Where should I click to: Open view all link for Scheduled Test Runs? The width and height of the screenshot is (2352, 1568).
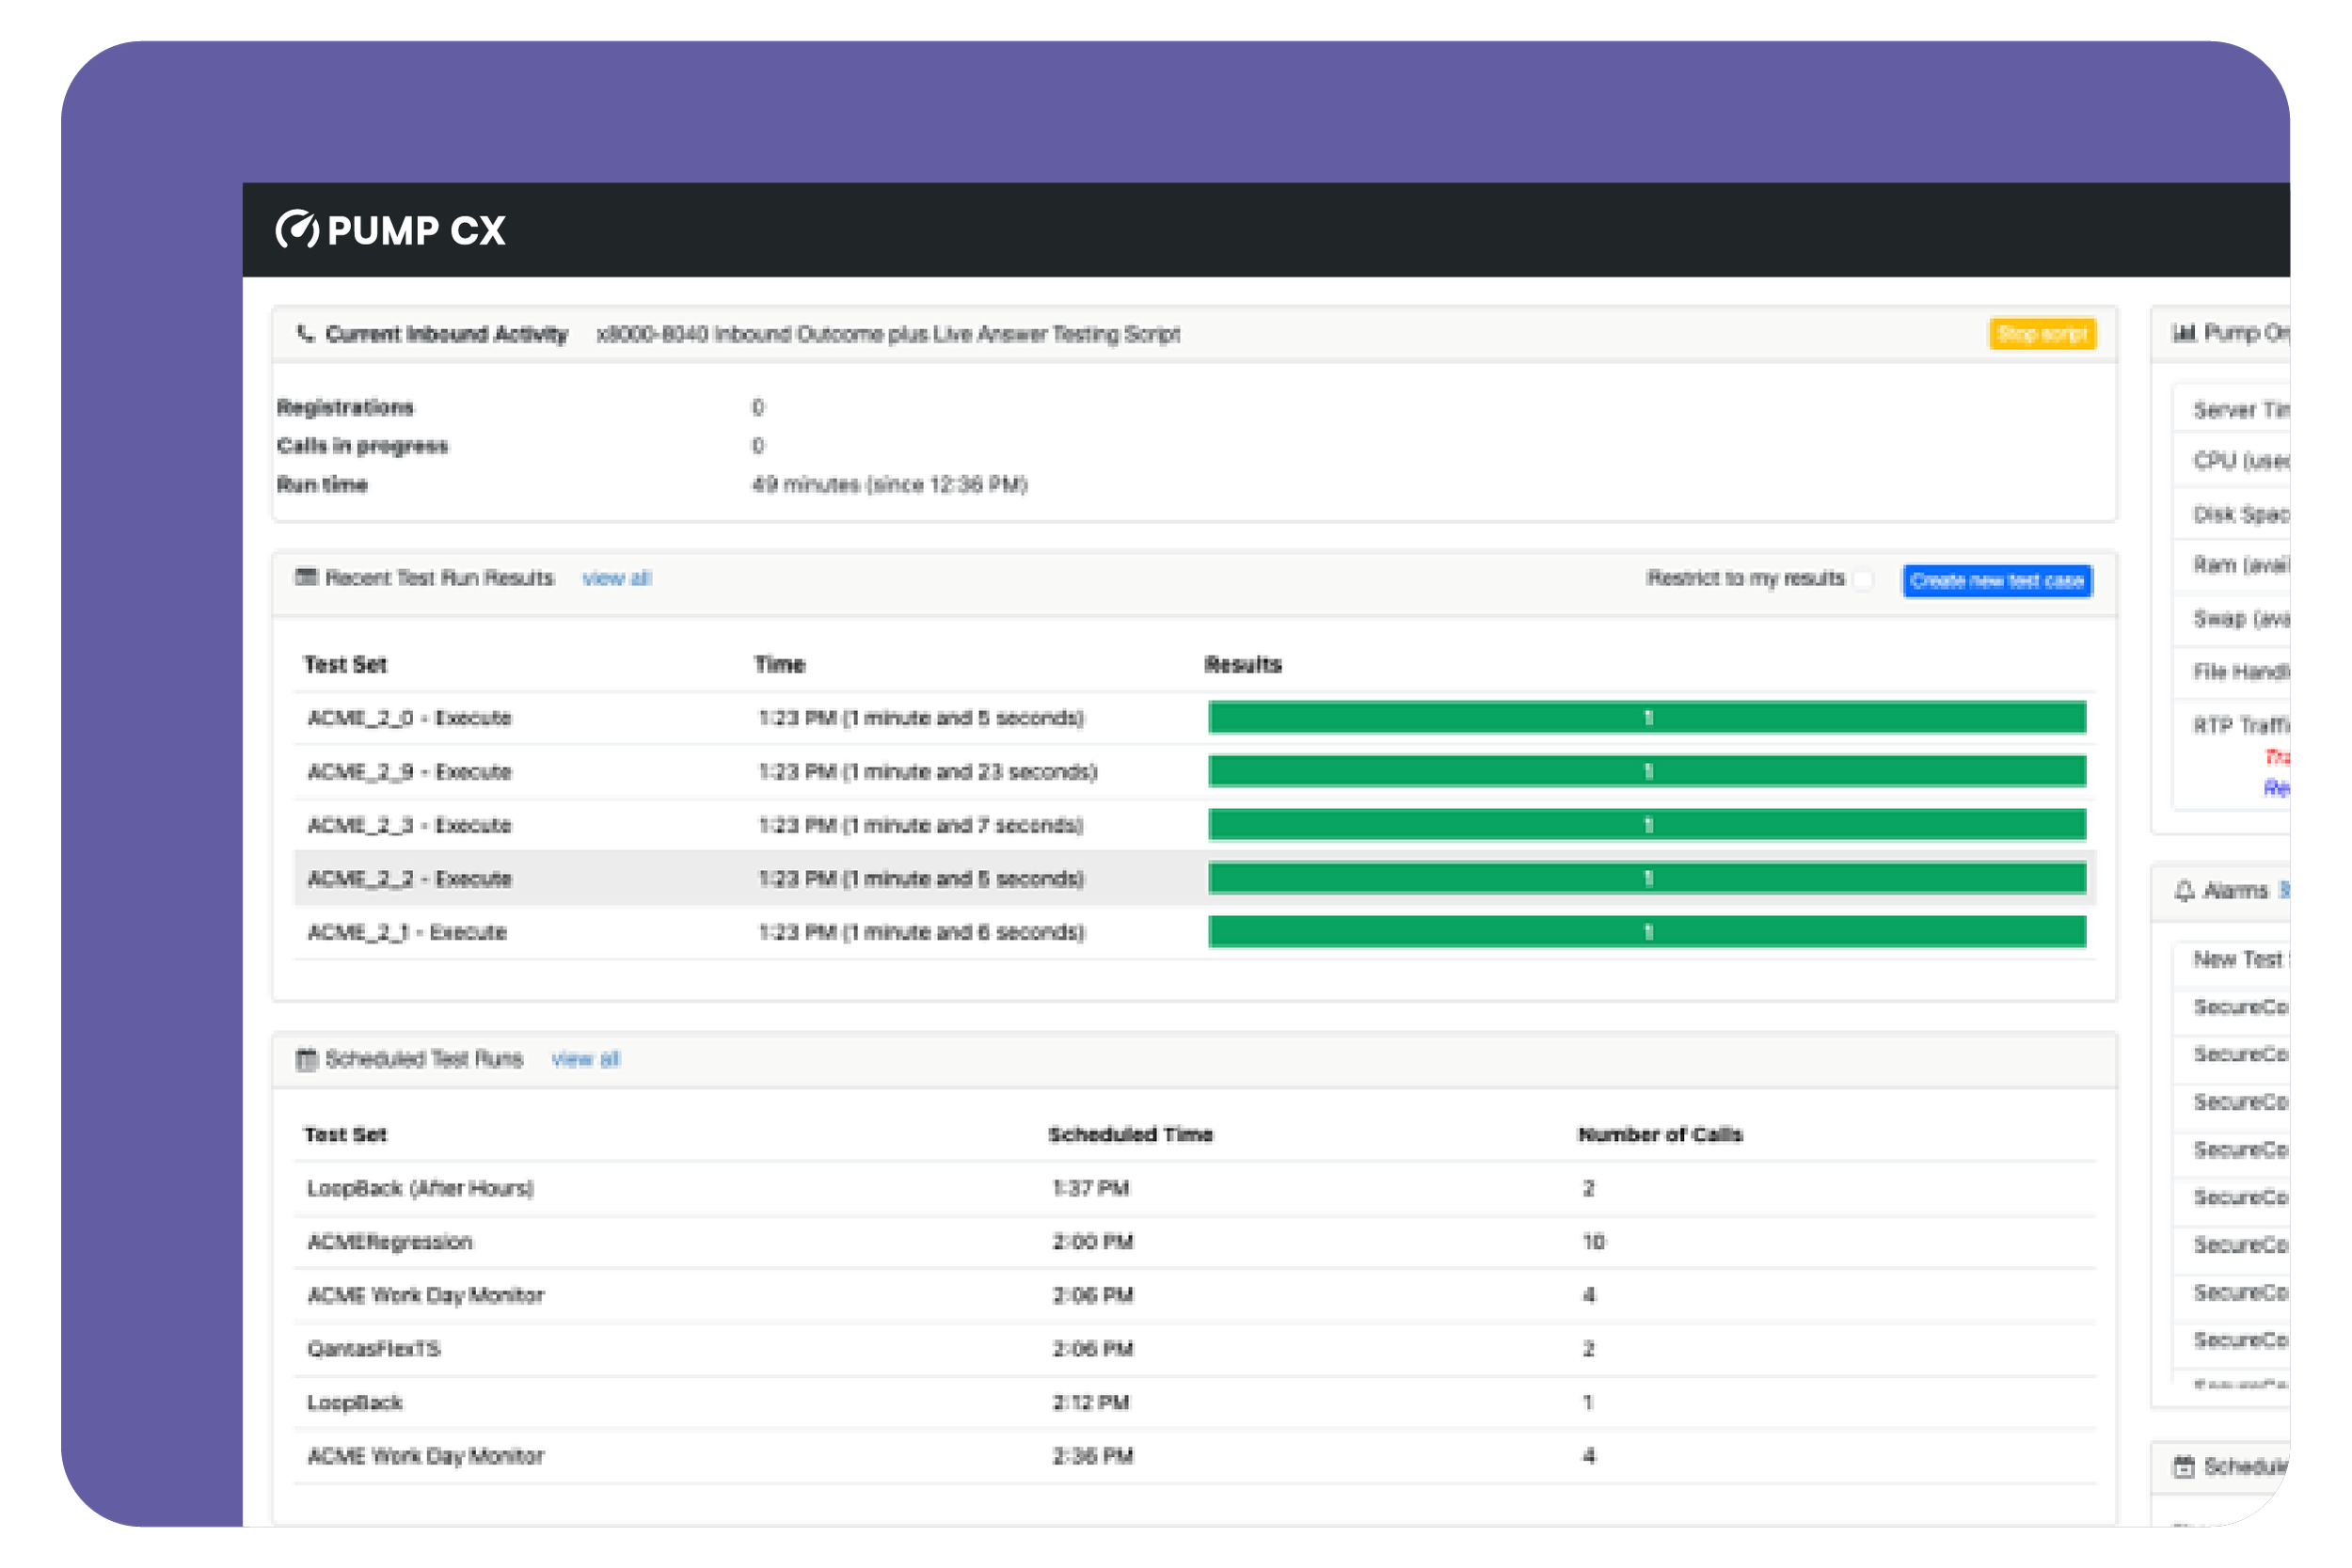pos(585,1059)
